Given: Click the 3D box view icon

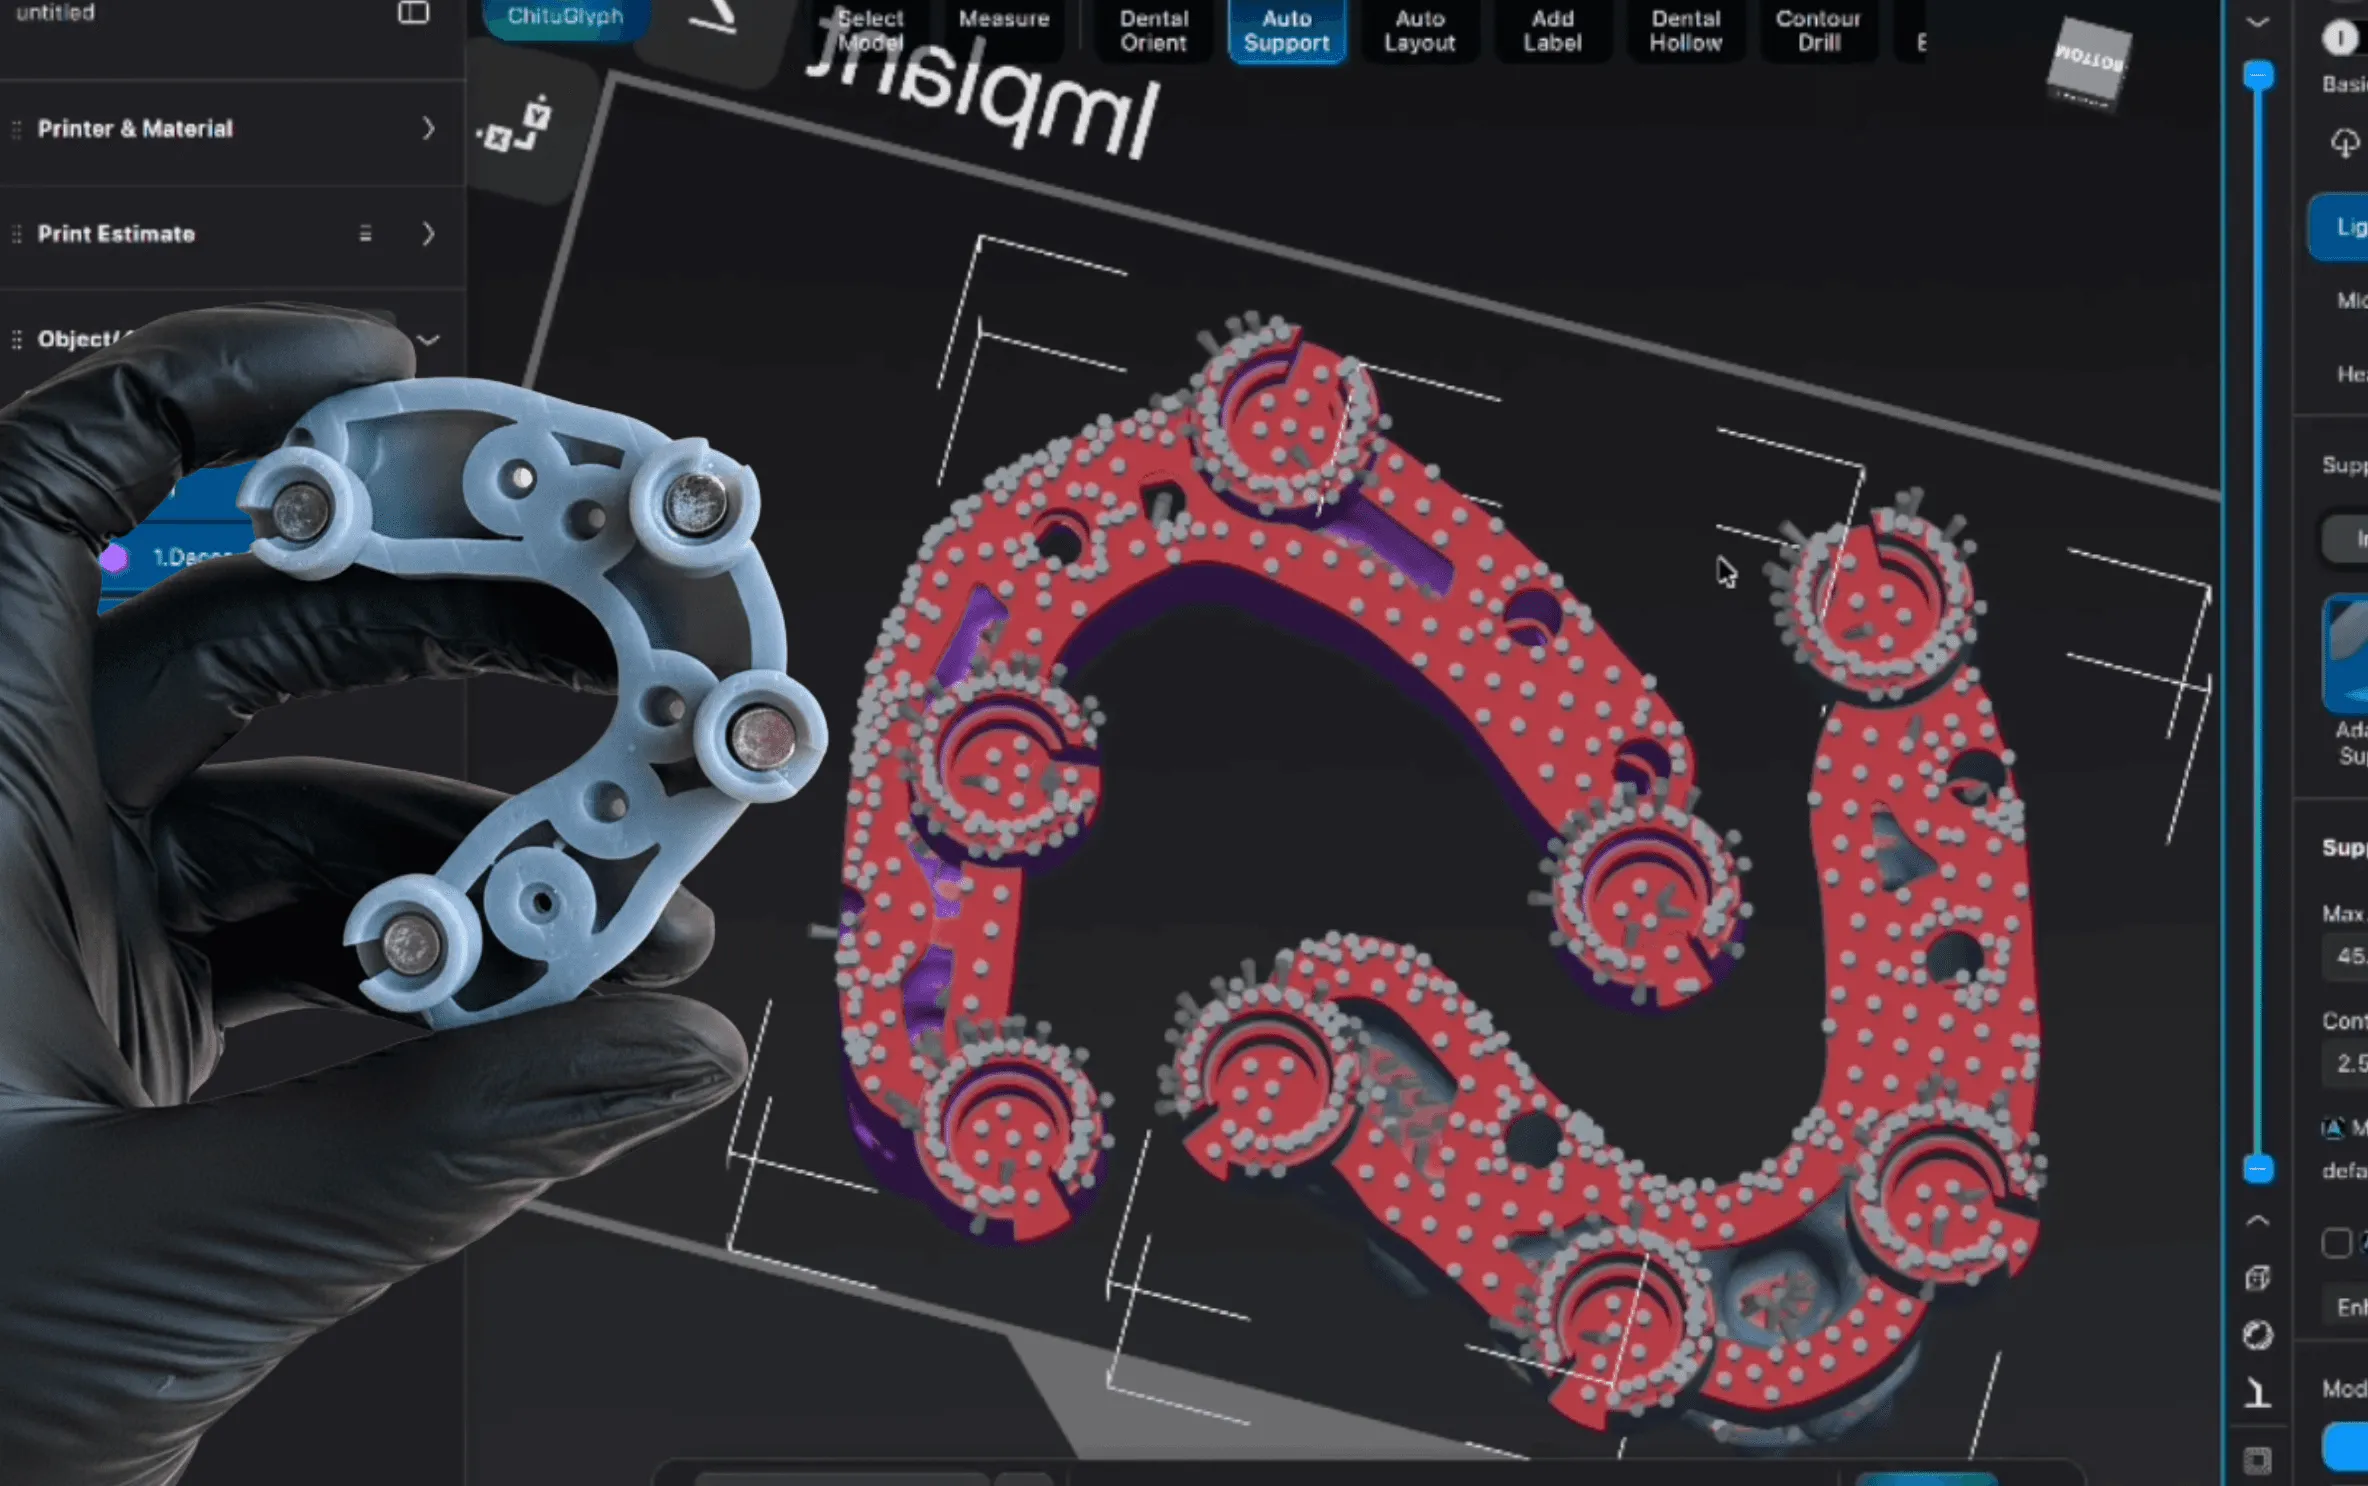Looking at the screenshot, I should tap(2257, 1278).
